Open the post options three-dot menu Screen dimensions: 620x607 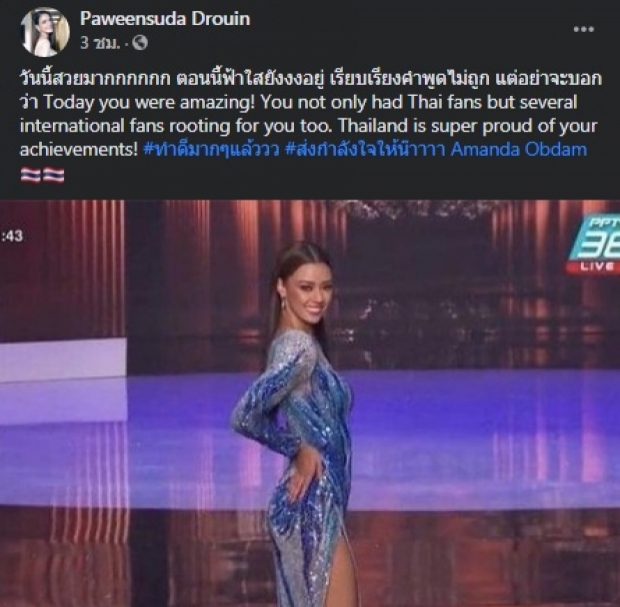pos(584,29)
